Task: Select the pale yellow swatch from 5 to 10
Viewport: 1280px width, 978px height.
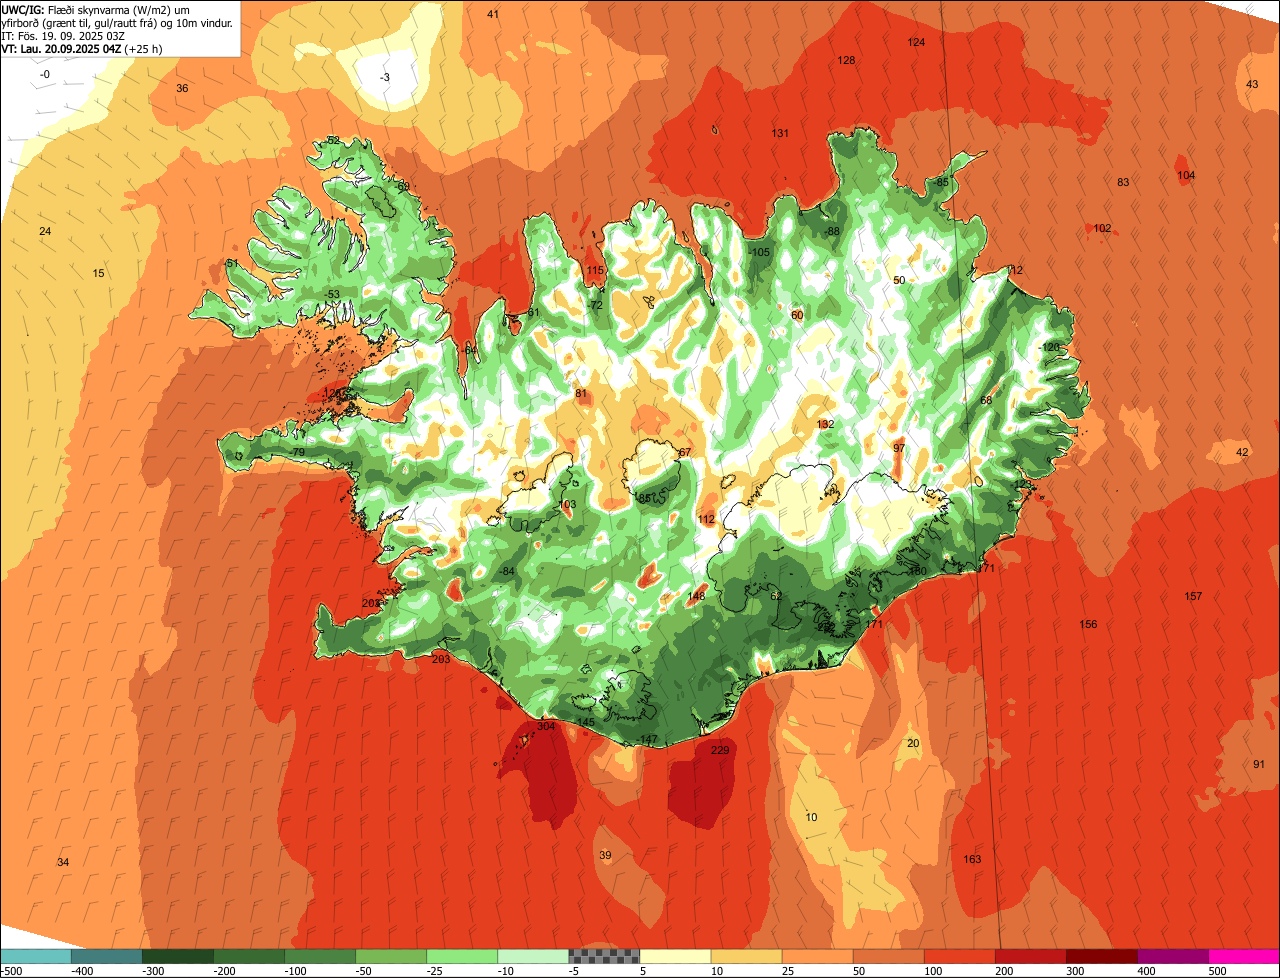Action: (675, 956)
